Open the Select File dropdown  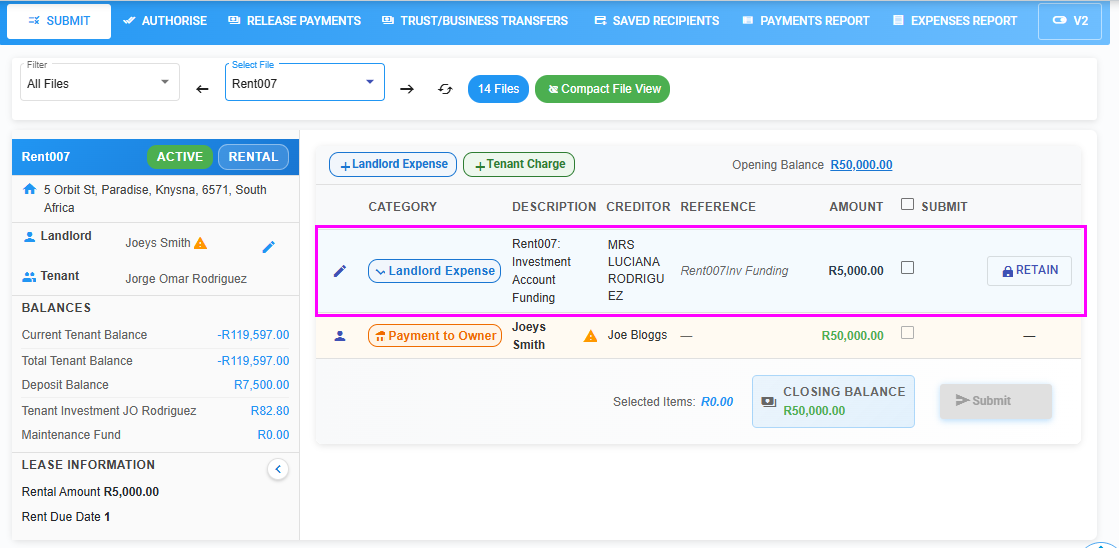click(304, 83)
